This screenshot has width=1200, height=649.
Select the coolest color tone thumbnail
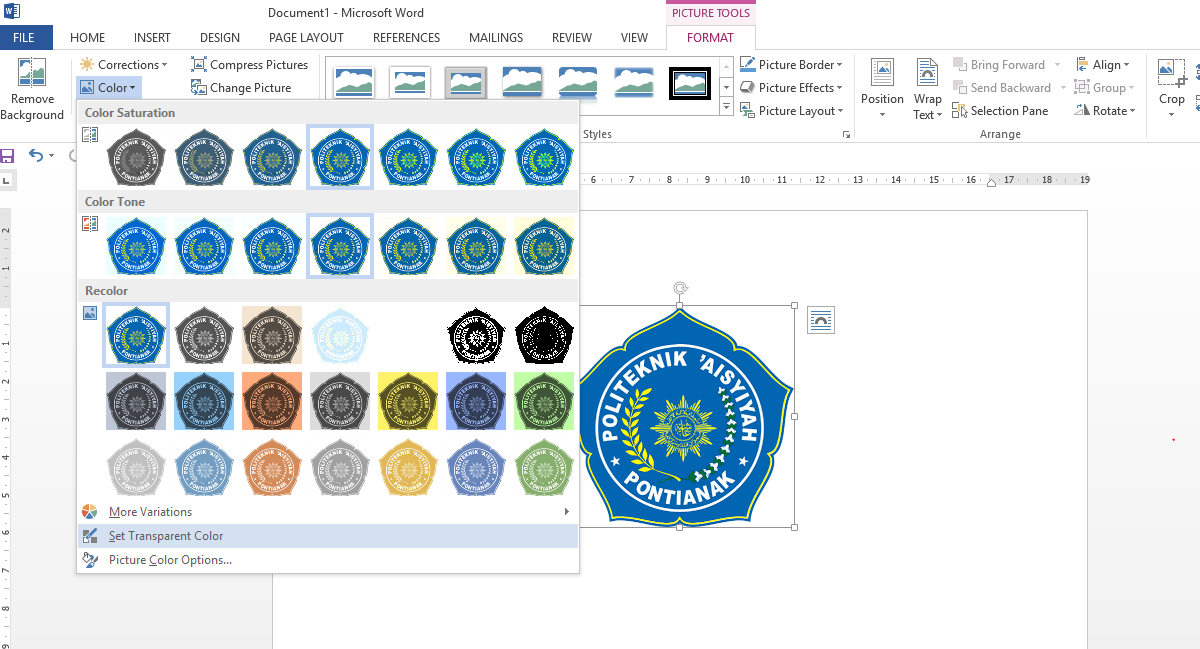pyautogui.click(x=136, y=246)
